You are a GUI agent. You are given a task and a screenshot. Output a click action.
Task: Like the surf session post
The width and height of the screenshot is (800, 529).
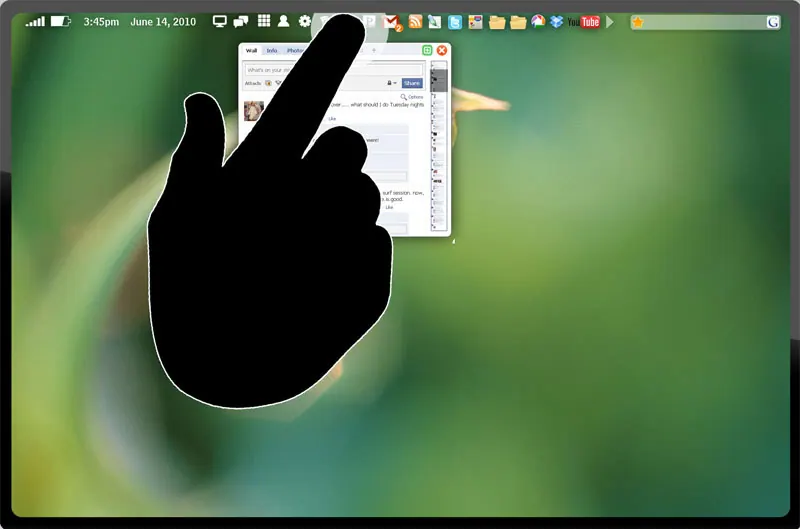[x=389, y=208]
